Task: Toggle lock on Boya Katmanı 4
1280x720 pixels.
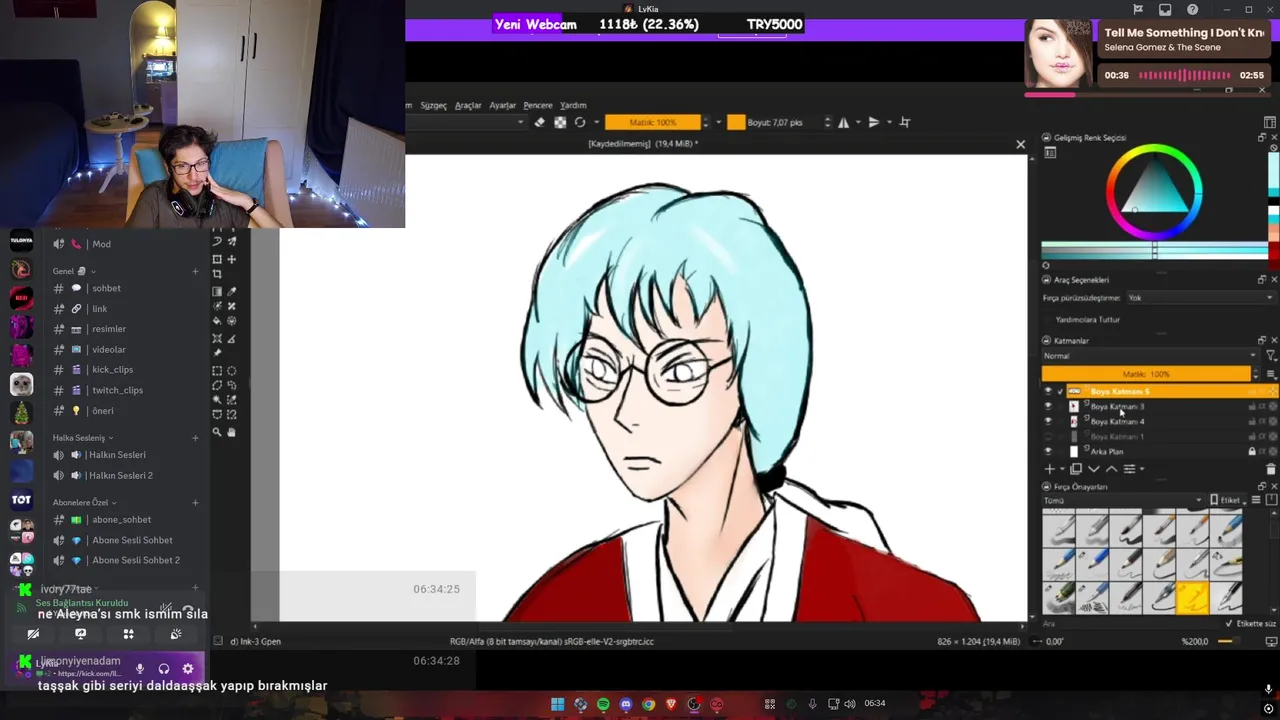Action: tap(1251, 422)
